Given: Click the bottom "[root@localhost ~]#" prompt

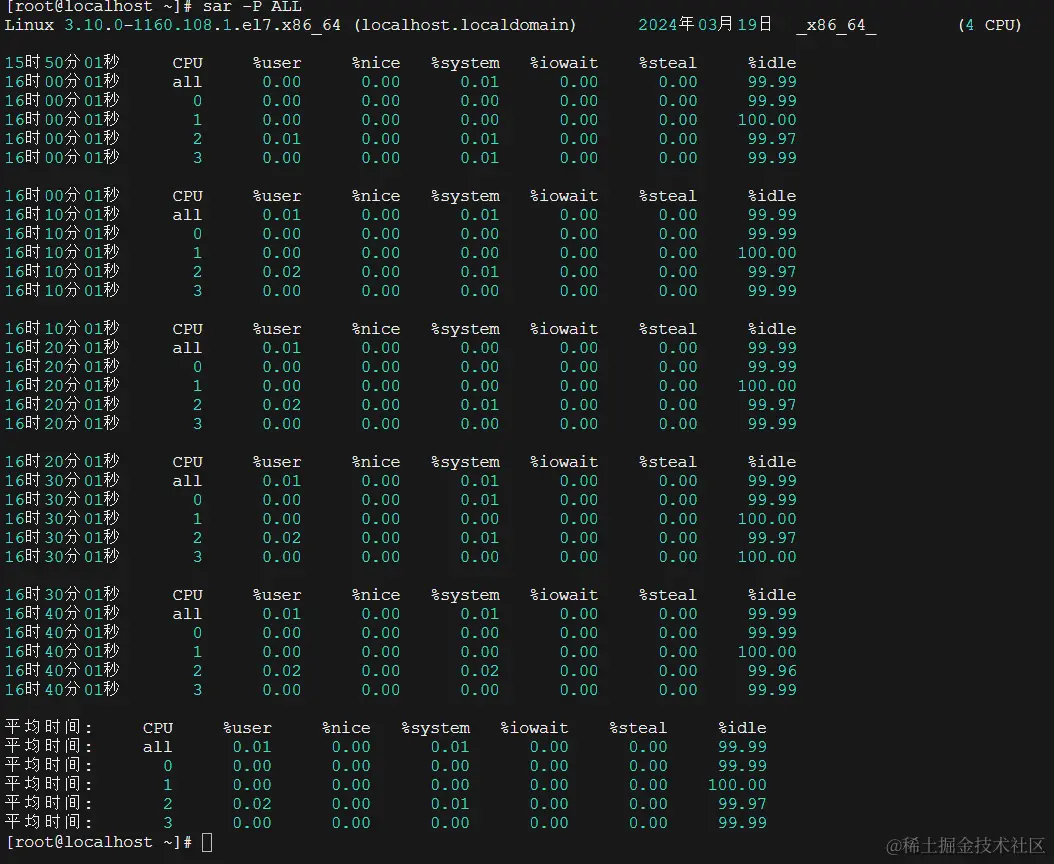Looking at the screenshot, I should pyautogui.click(x=99, y=842).
